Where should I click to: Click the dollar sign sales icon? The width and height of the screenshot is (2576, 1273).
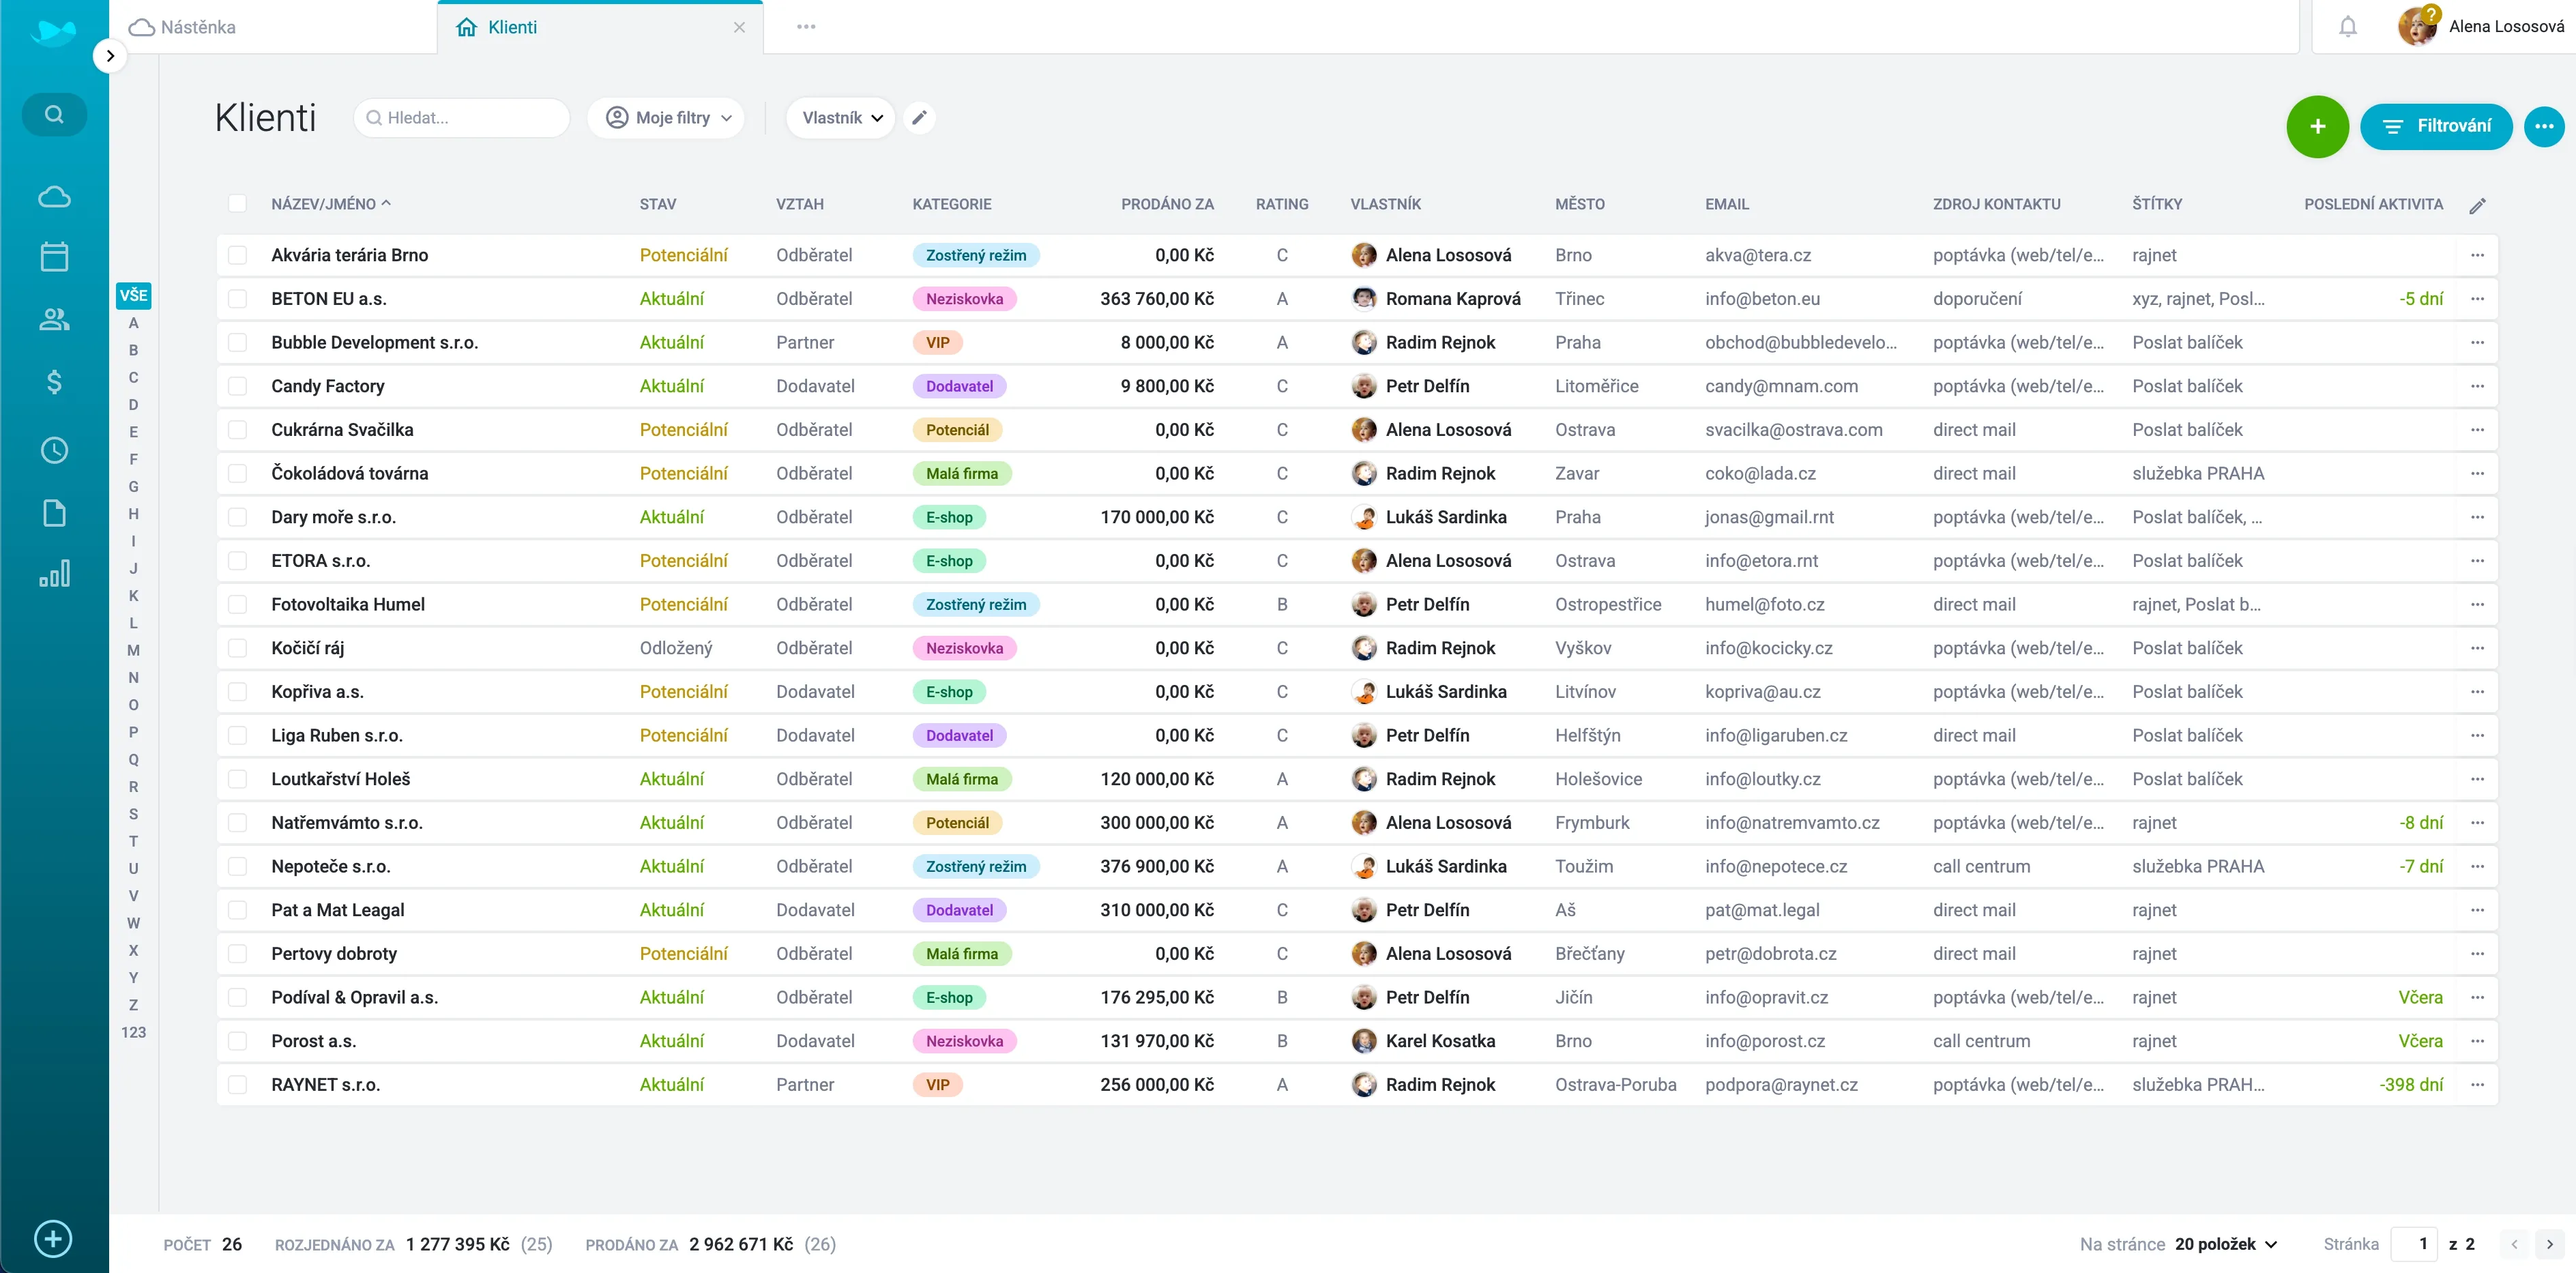pyautogui.click(x=54, y=382)
